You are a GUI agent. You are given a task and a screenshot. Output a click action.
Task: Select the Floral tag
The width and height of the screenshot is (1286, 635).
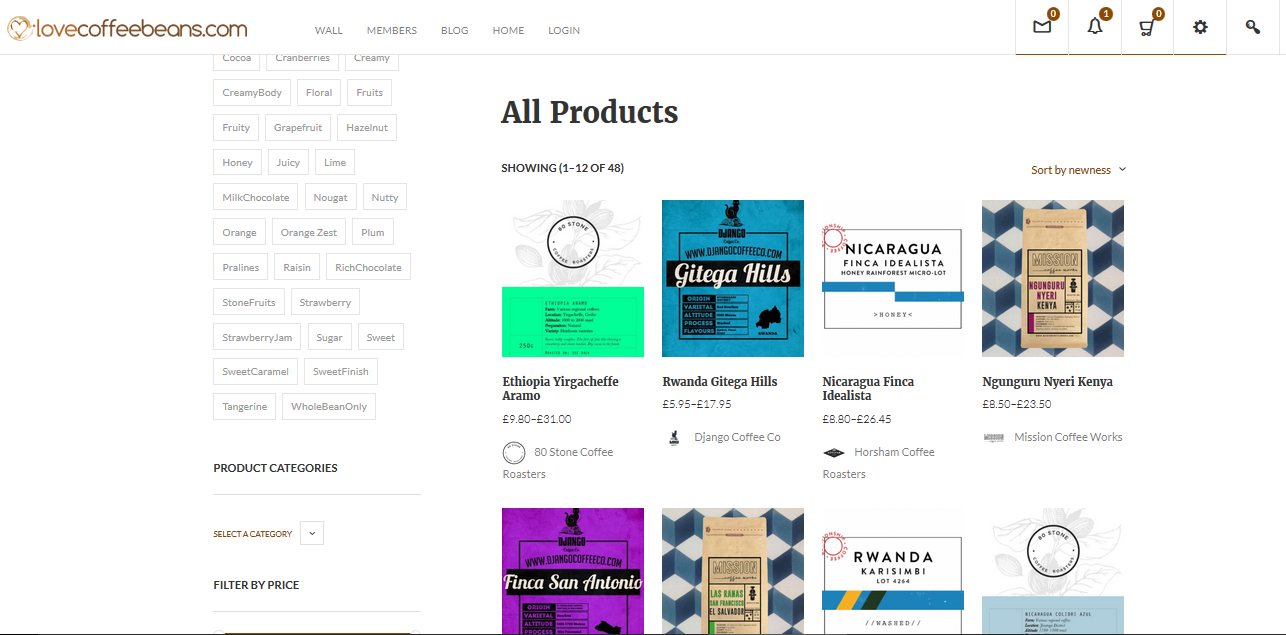click(319, 93)
